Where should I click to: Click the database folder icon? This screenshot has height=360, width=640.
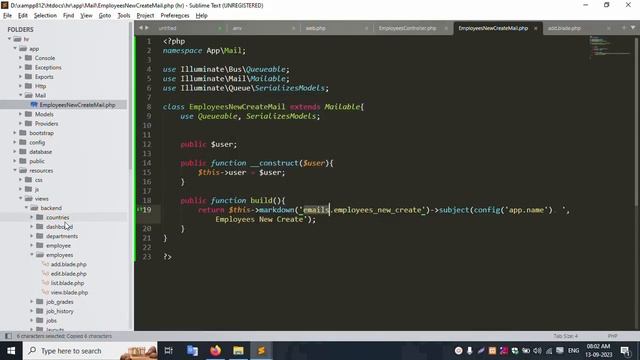coord(23,152)
